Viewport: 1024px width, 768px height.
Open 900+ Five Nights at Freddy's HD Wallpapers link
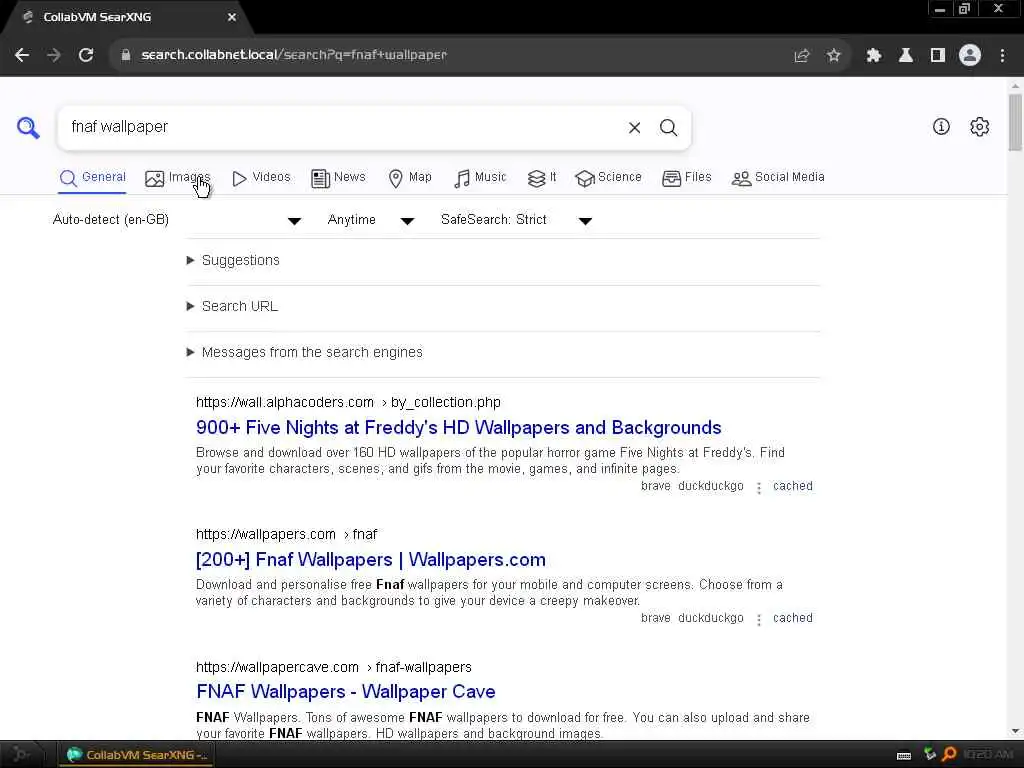tap(458, 428)
